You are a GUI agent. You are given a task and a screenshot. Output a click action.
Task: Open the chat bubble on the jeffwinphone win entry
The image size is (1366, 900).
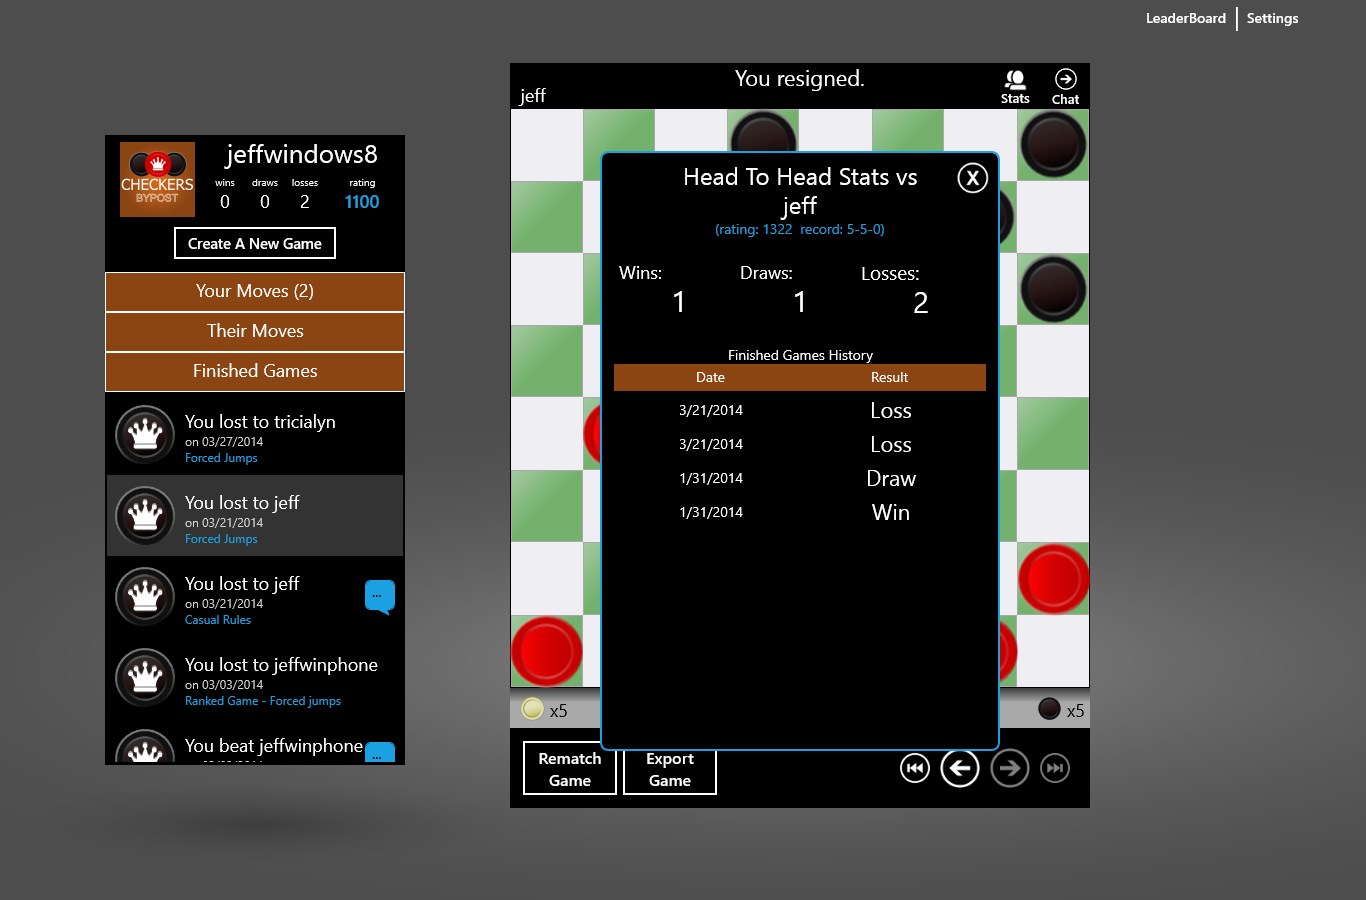pyautogui.click(x=380, y=756)
